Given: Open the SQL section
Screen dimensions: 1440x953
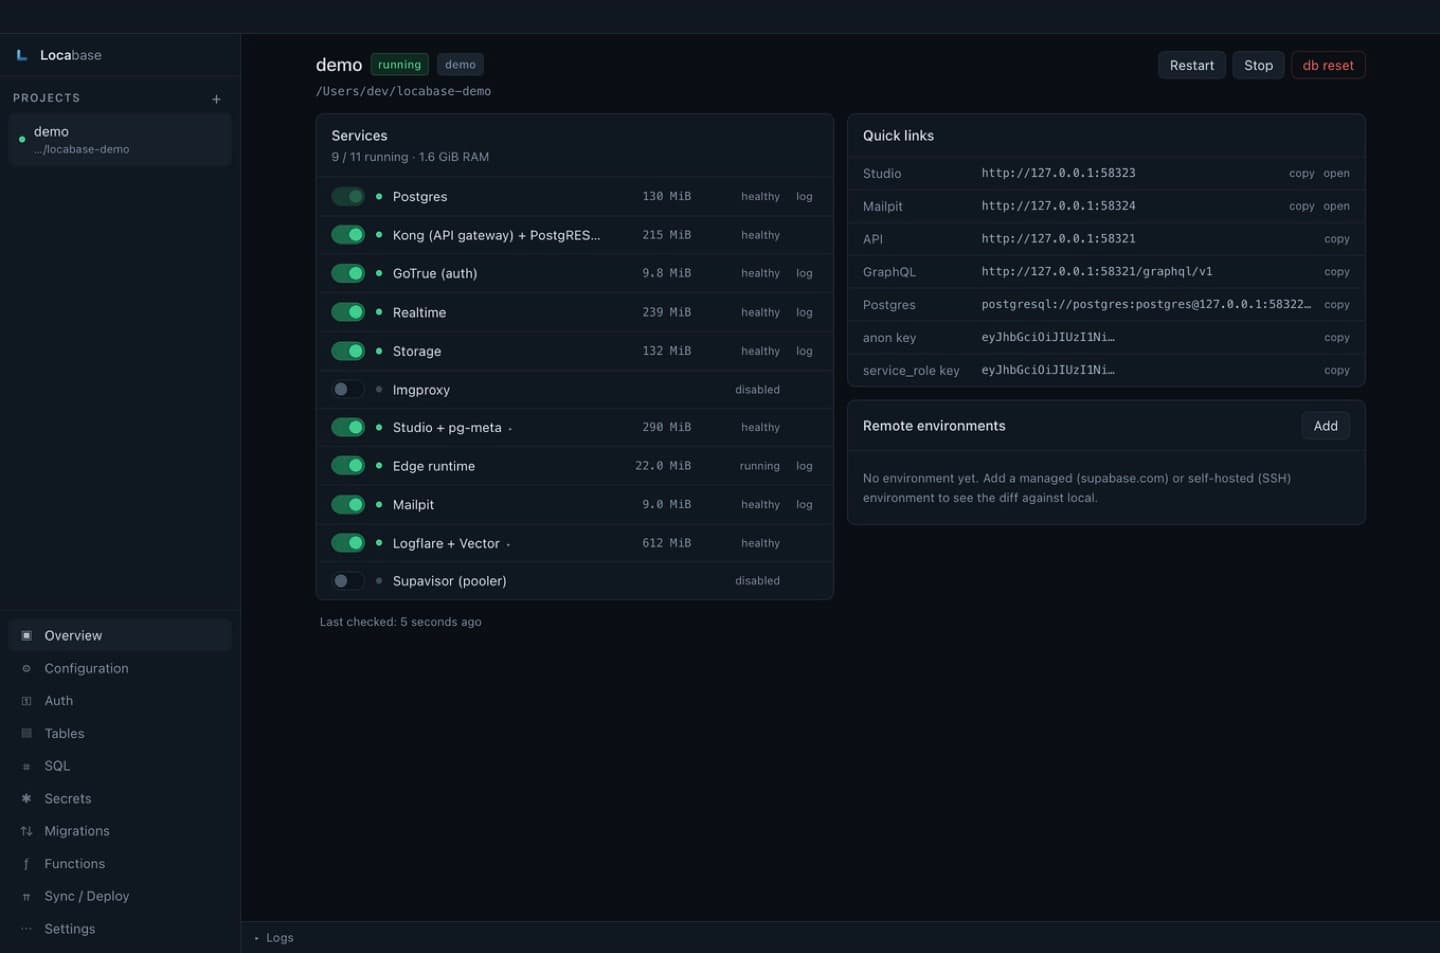Looking at the screenshot, I should (x=120, y=766).
